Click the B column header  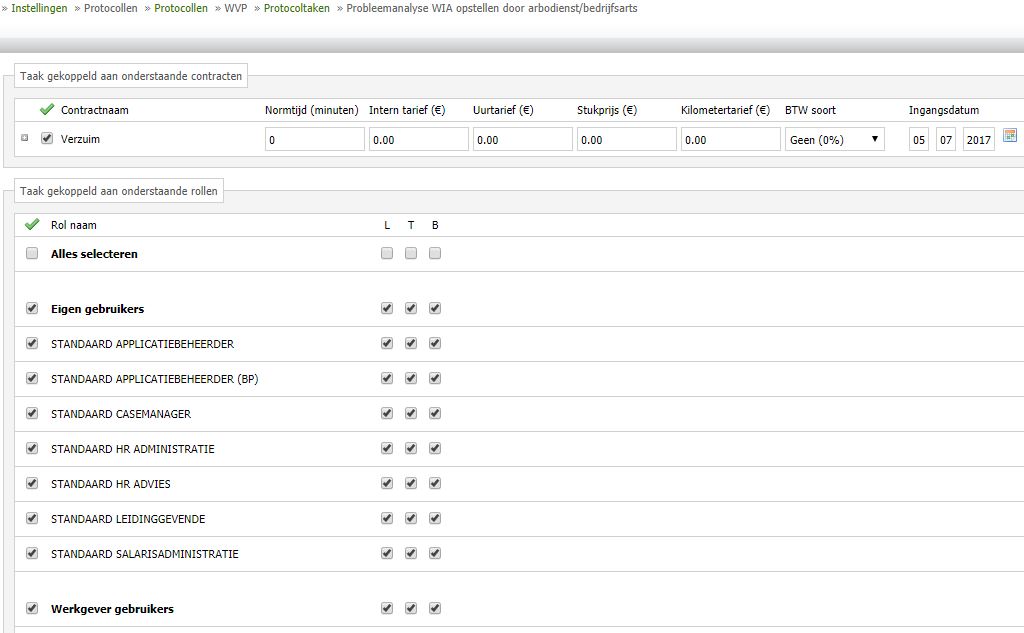point(435,225)
